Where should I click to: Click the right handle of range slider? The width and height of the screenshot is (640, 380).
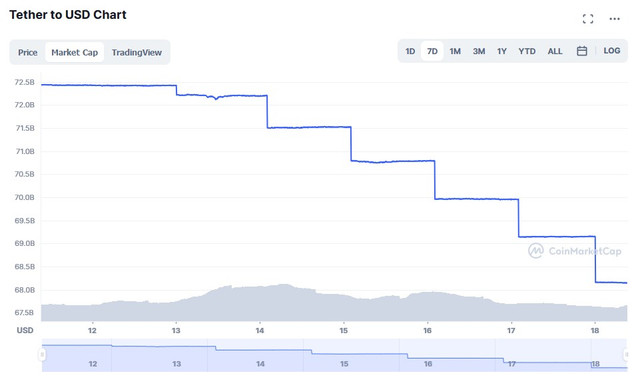pyautogui.click(x=626, y=354)
